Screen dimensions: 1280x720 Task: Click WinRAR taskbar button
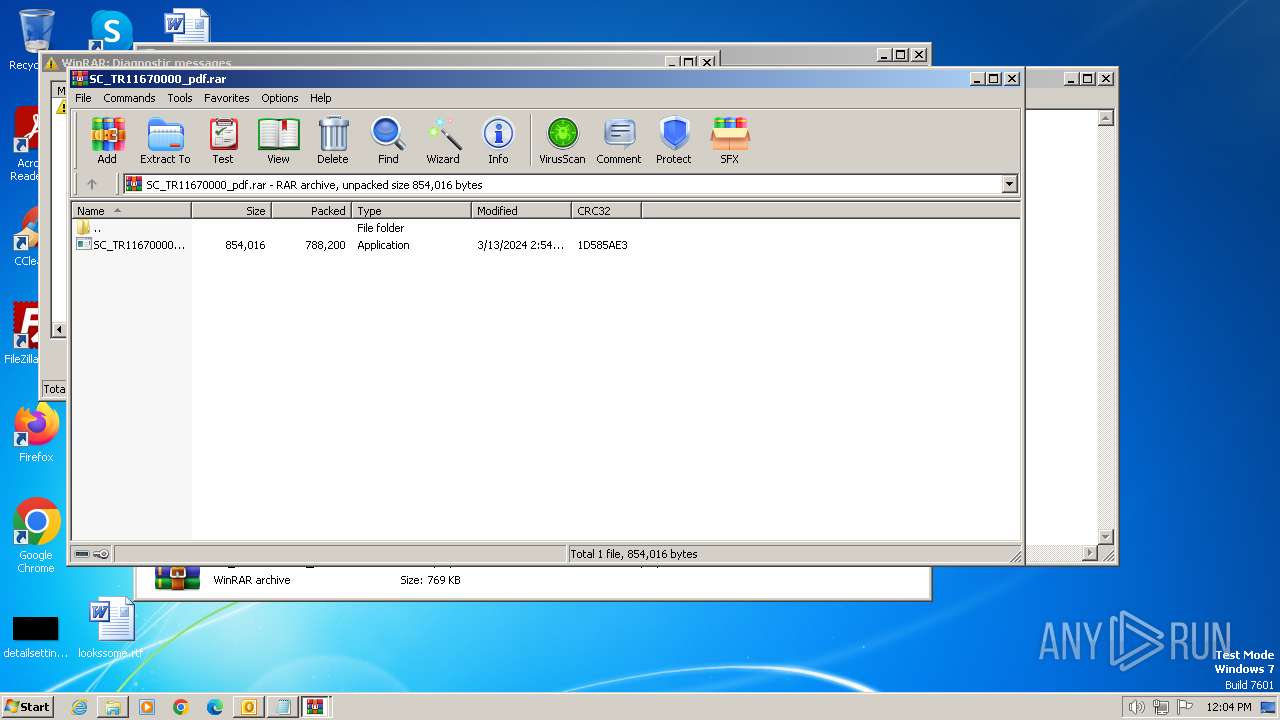[315, 707]
